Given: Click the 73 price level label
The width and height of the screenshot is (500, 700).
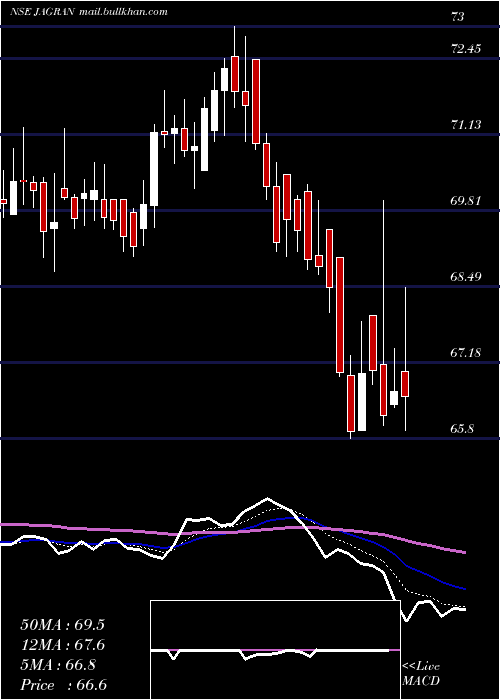Looking at the screenshot, I should pos(458,17).
